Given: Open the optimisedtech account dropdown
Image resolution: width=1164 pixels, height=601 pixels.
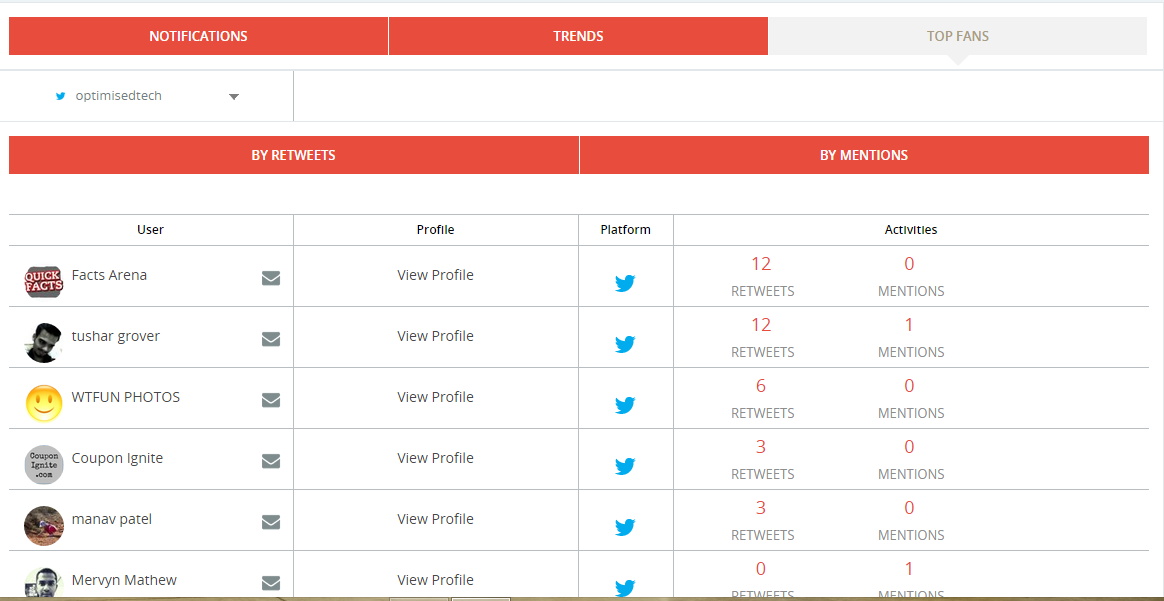Looking at the screenshot, I should (x=147, y=96).
